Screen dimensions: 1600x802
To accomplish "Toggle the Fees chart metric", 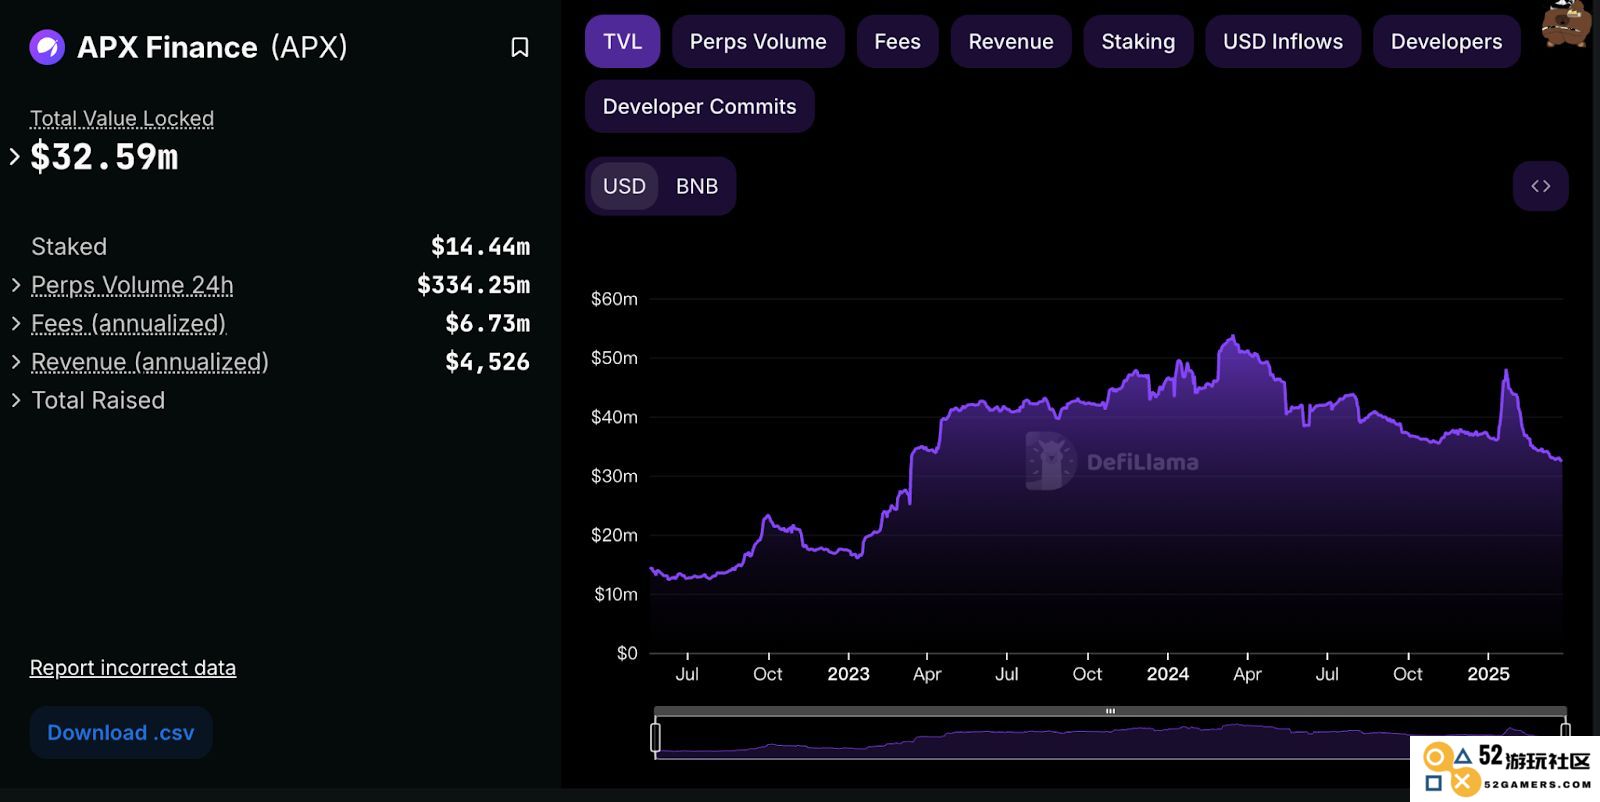I will point(897,42).
